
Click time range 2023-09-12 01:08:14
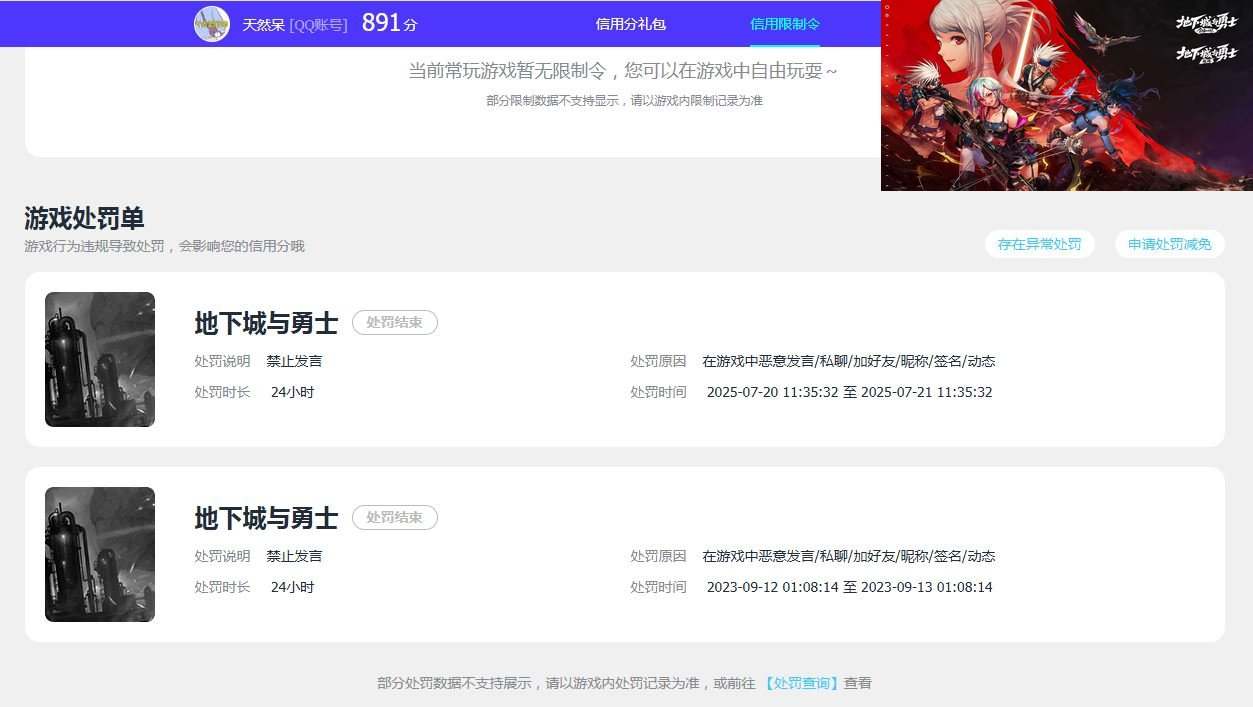pyautogui.click(x=849, y=587)
